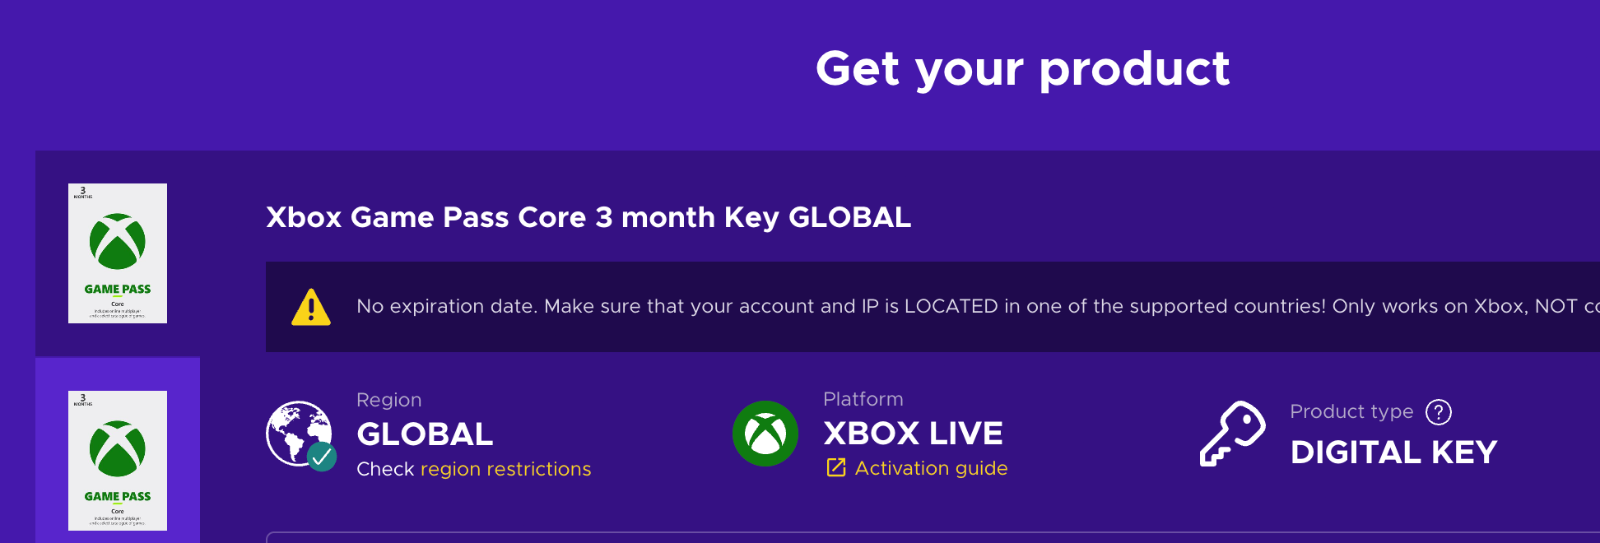The image size is (1600, 543).
Task: Click the XBOX LIVE platform text
Action: (x=913, y=433)
